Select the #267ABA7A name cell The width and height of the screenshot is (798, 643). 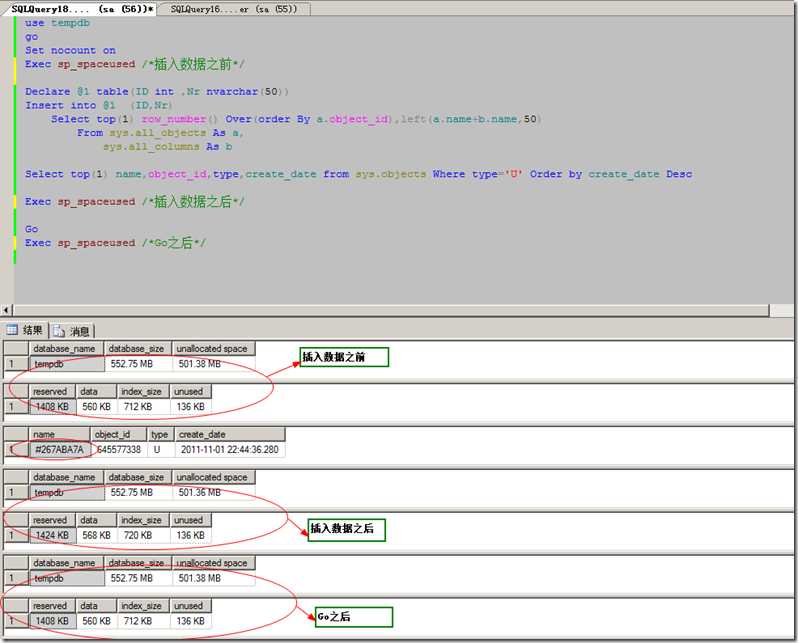point(59,450)
